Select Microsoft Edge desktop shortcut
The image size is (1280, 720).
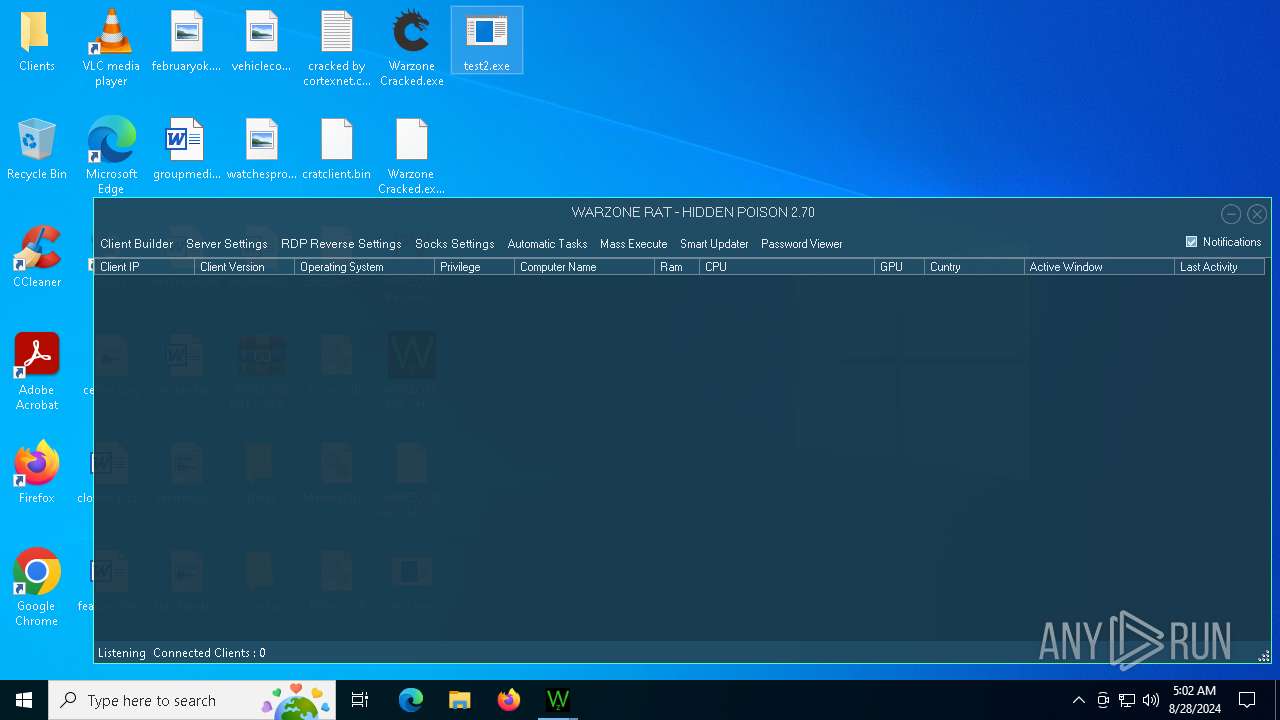(111, 155)
